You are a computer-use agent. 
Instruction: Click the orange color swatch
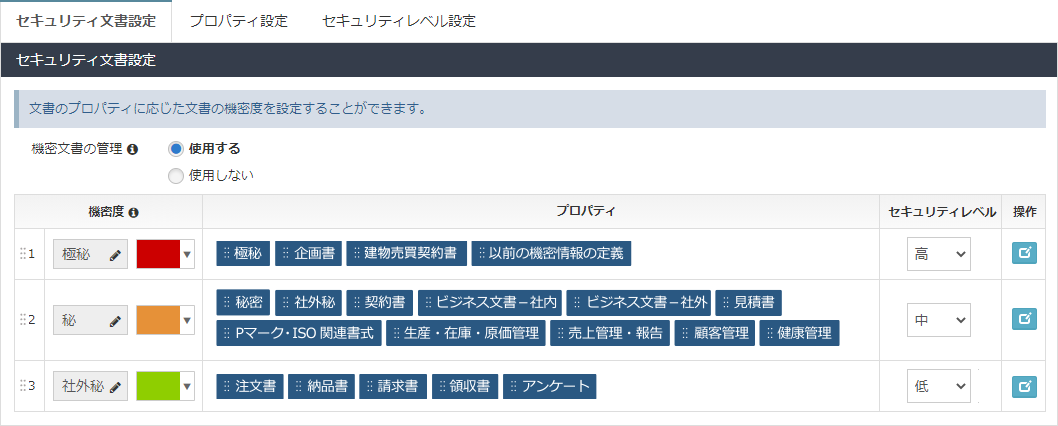[158, 320]
